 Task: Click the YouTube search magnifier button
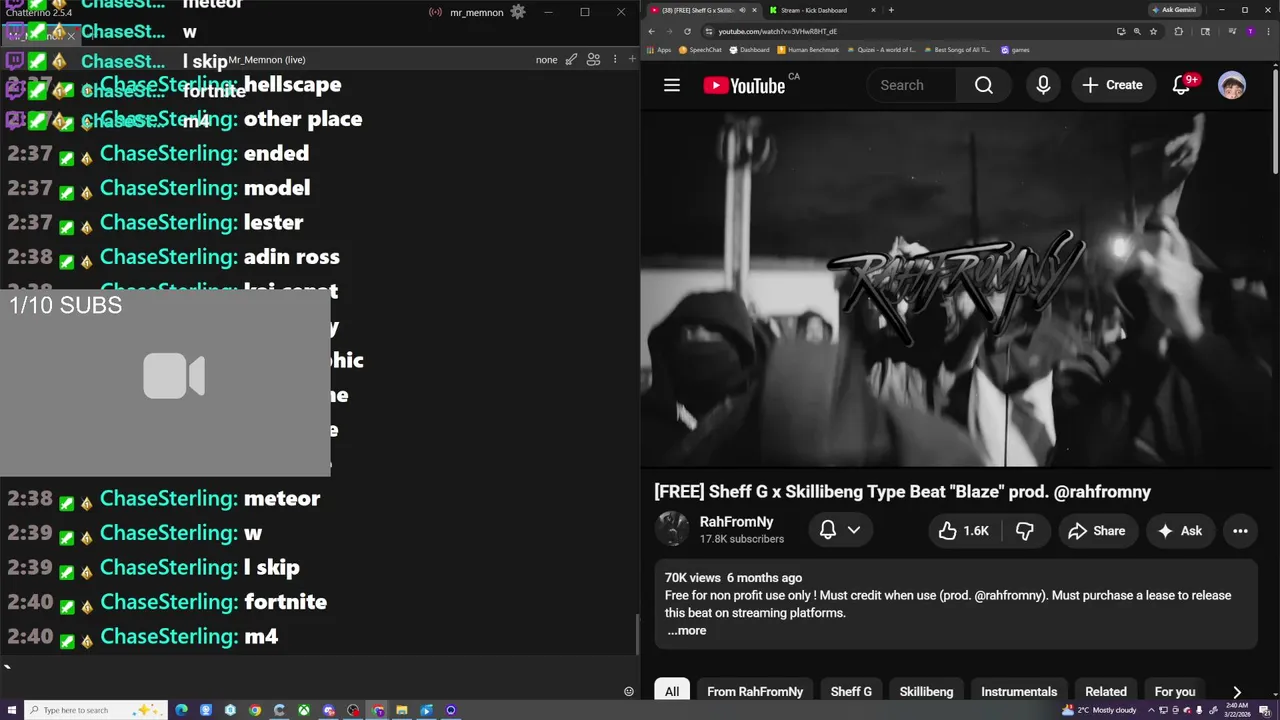point(984,85)
